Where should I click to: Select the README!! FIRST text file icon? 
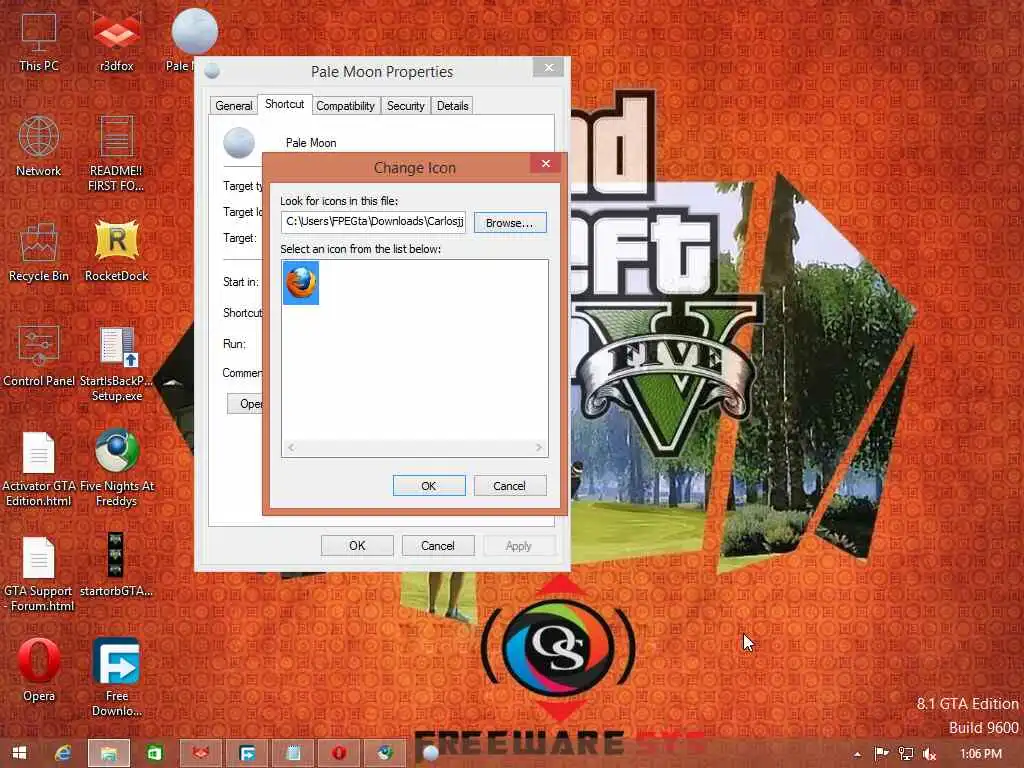(116, 153)
